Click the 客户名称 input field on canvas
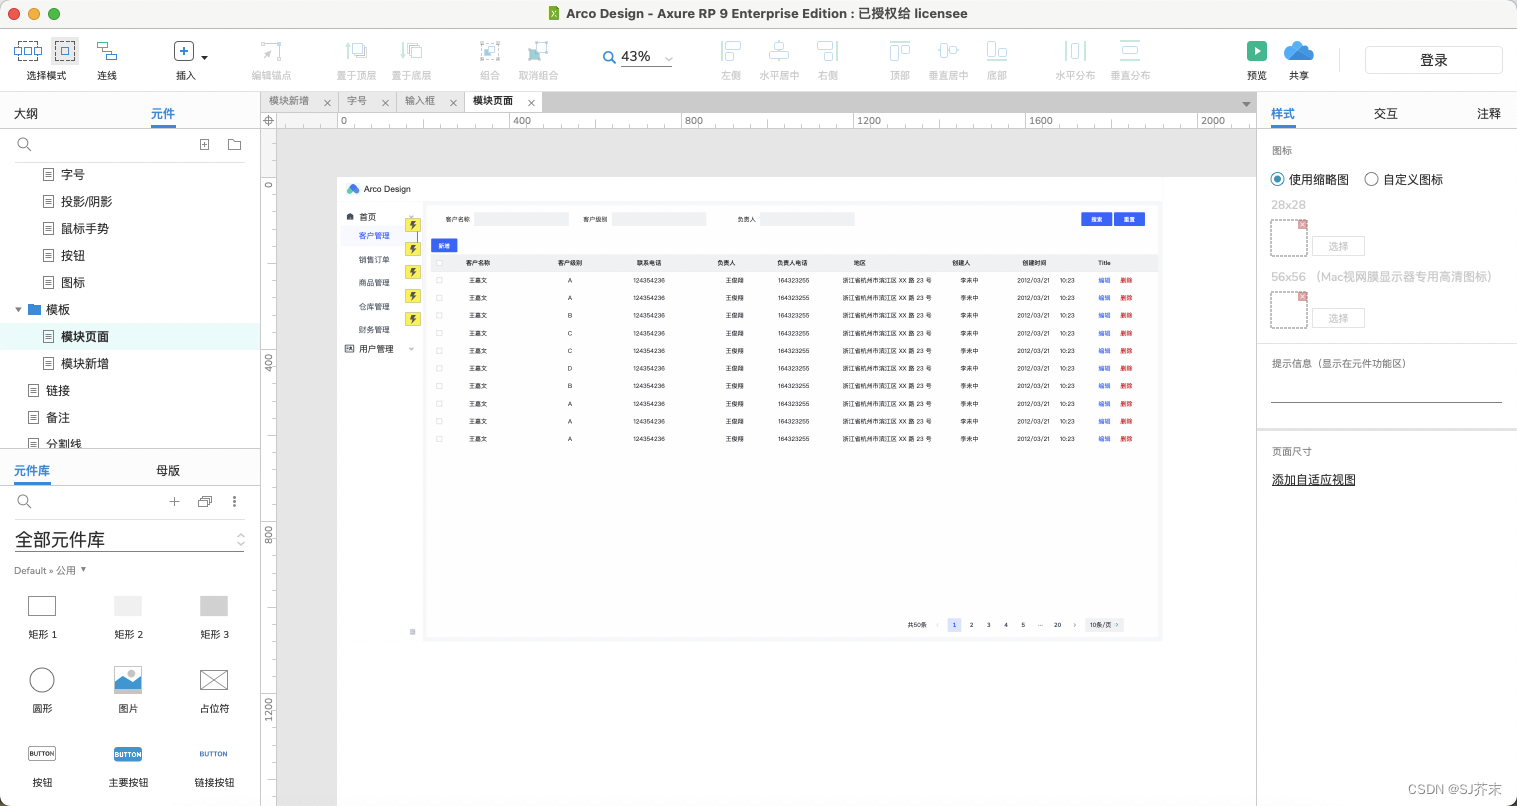Screen dimensions: 1517x806 tap(521, 219)
